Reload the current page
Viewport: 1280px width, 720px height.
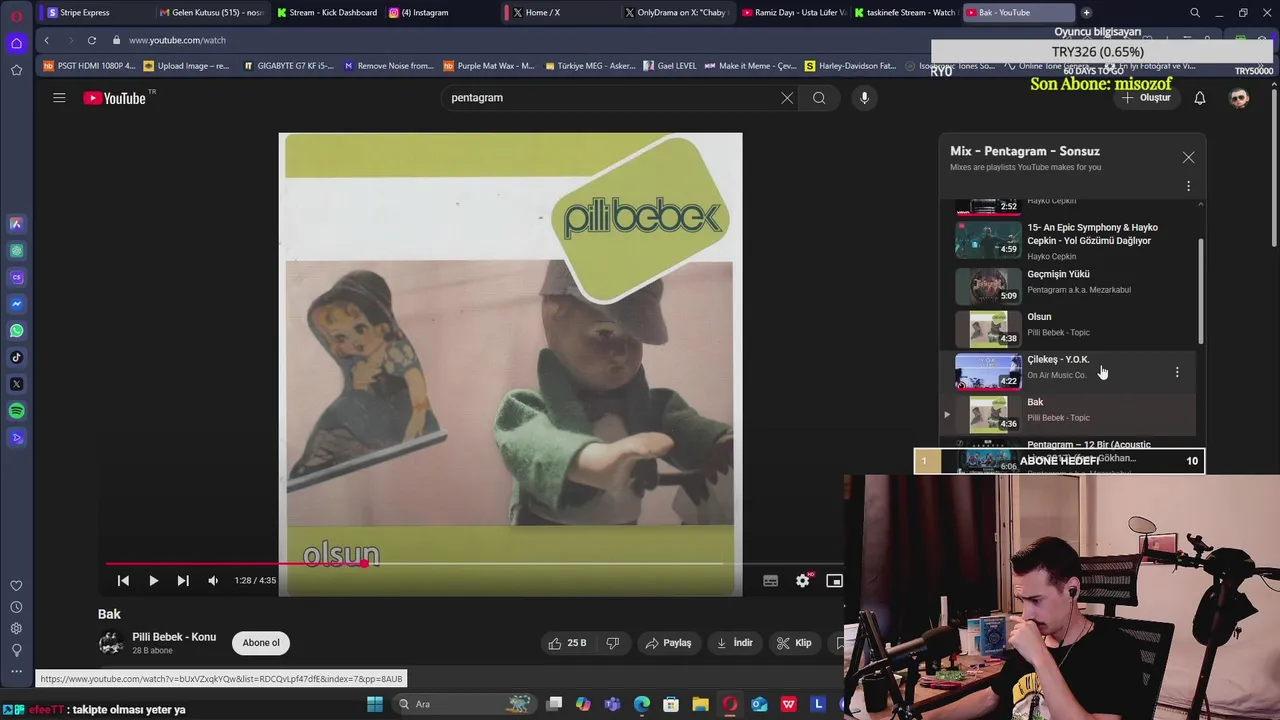pos(91,40)
